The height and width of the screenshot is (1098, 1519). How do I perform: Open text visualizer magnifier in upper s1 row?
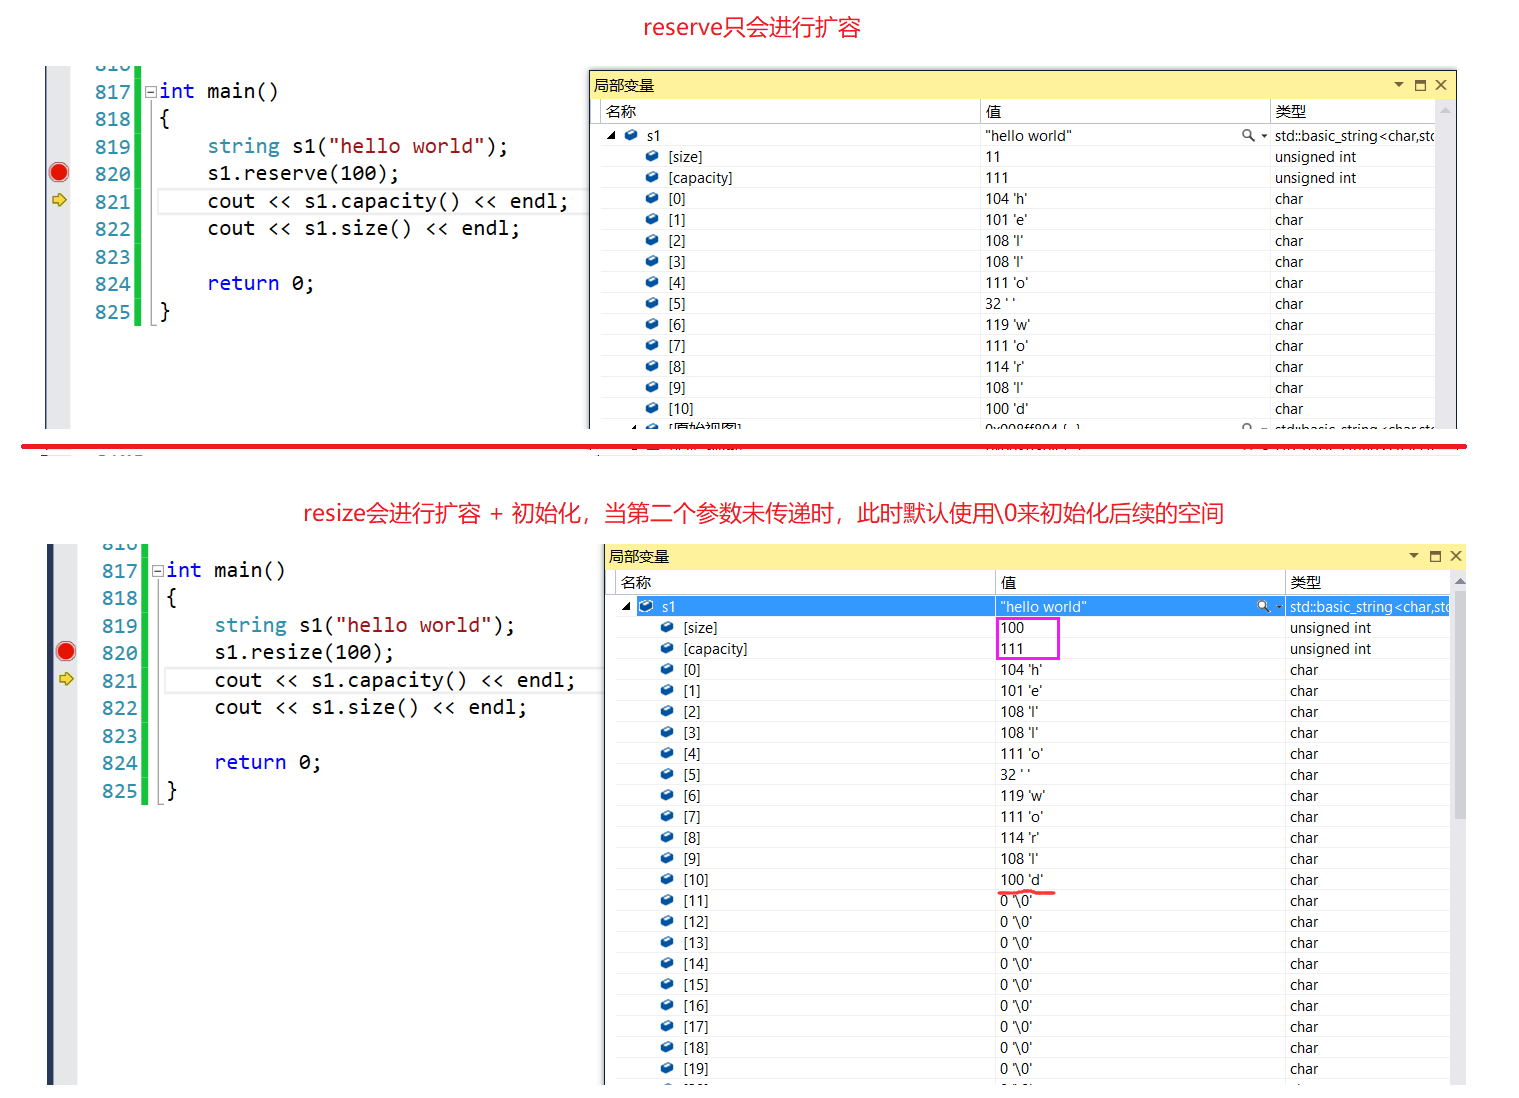pos(1248,135)
